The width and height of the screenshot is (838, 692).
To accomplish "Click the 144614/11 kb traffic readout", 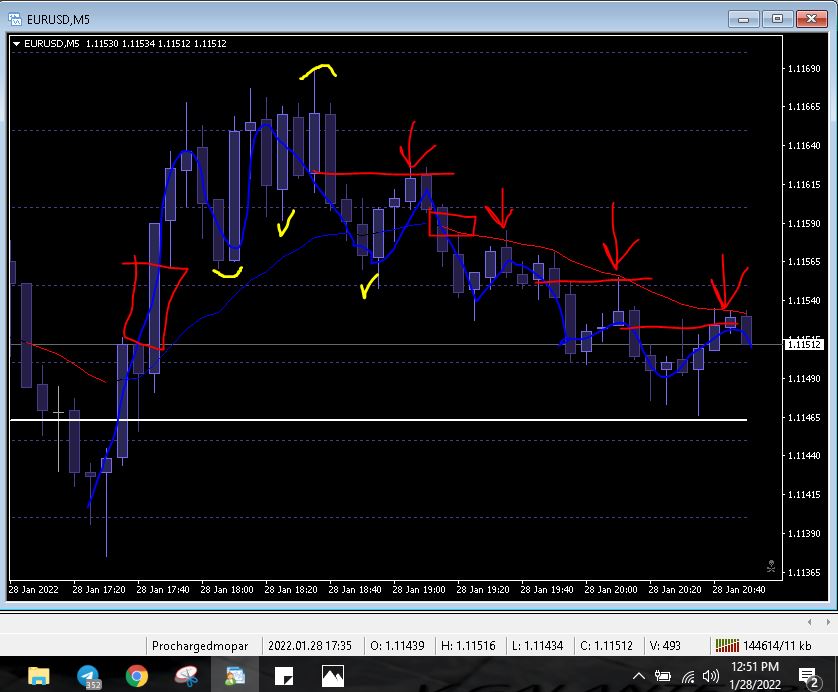I will coord(777,646).
